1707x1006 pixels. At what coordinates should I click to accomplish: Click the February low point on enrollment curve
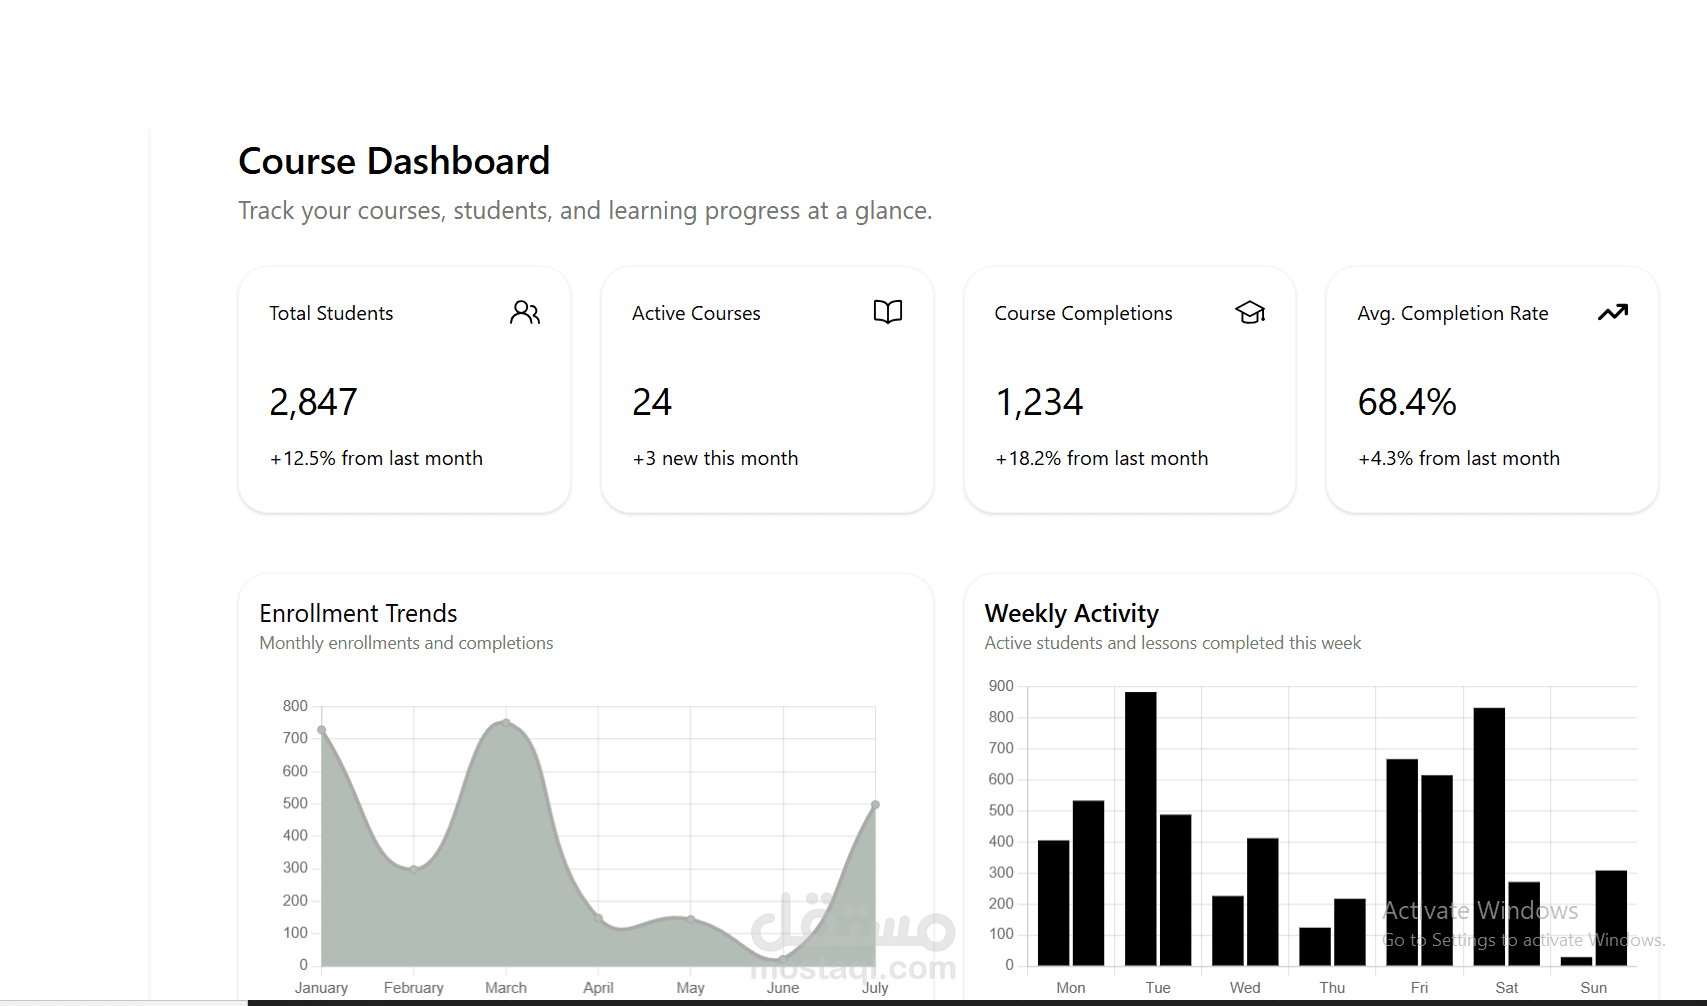click(414, 868)
